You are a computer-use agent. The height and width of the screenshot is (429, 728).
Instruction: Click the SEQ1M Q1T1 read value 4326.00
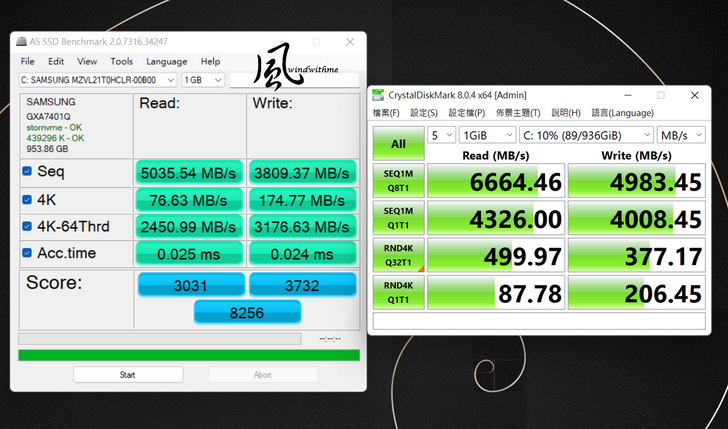point(496,218)
